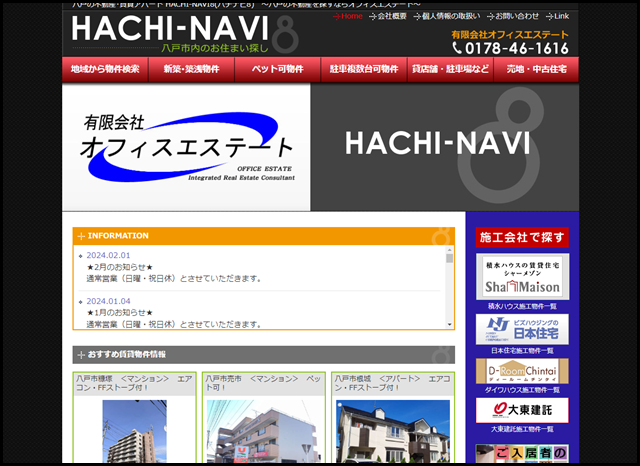Screen dimensions: 640x466
Task: Click the ★2月のお知らせ★ news text
Action: pos(120,267)
